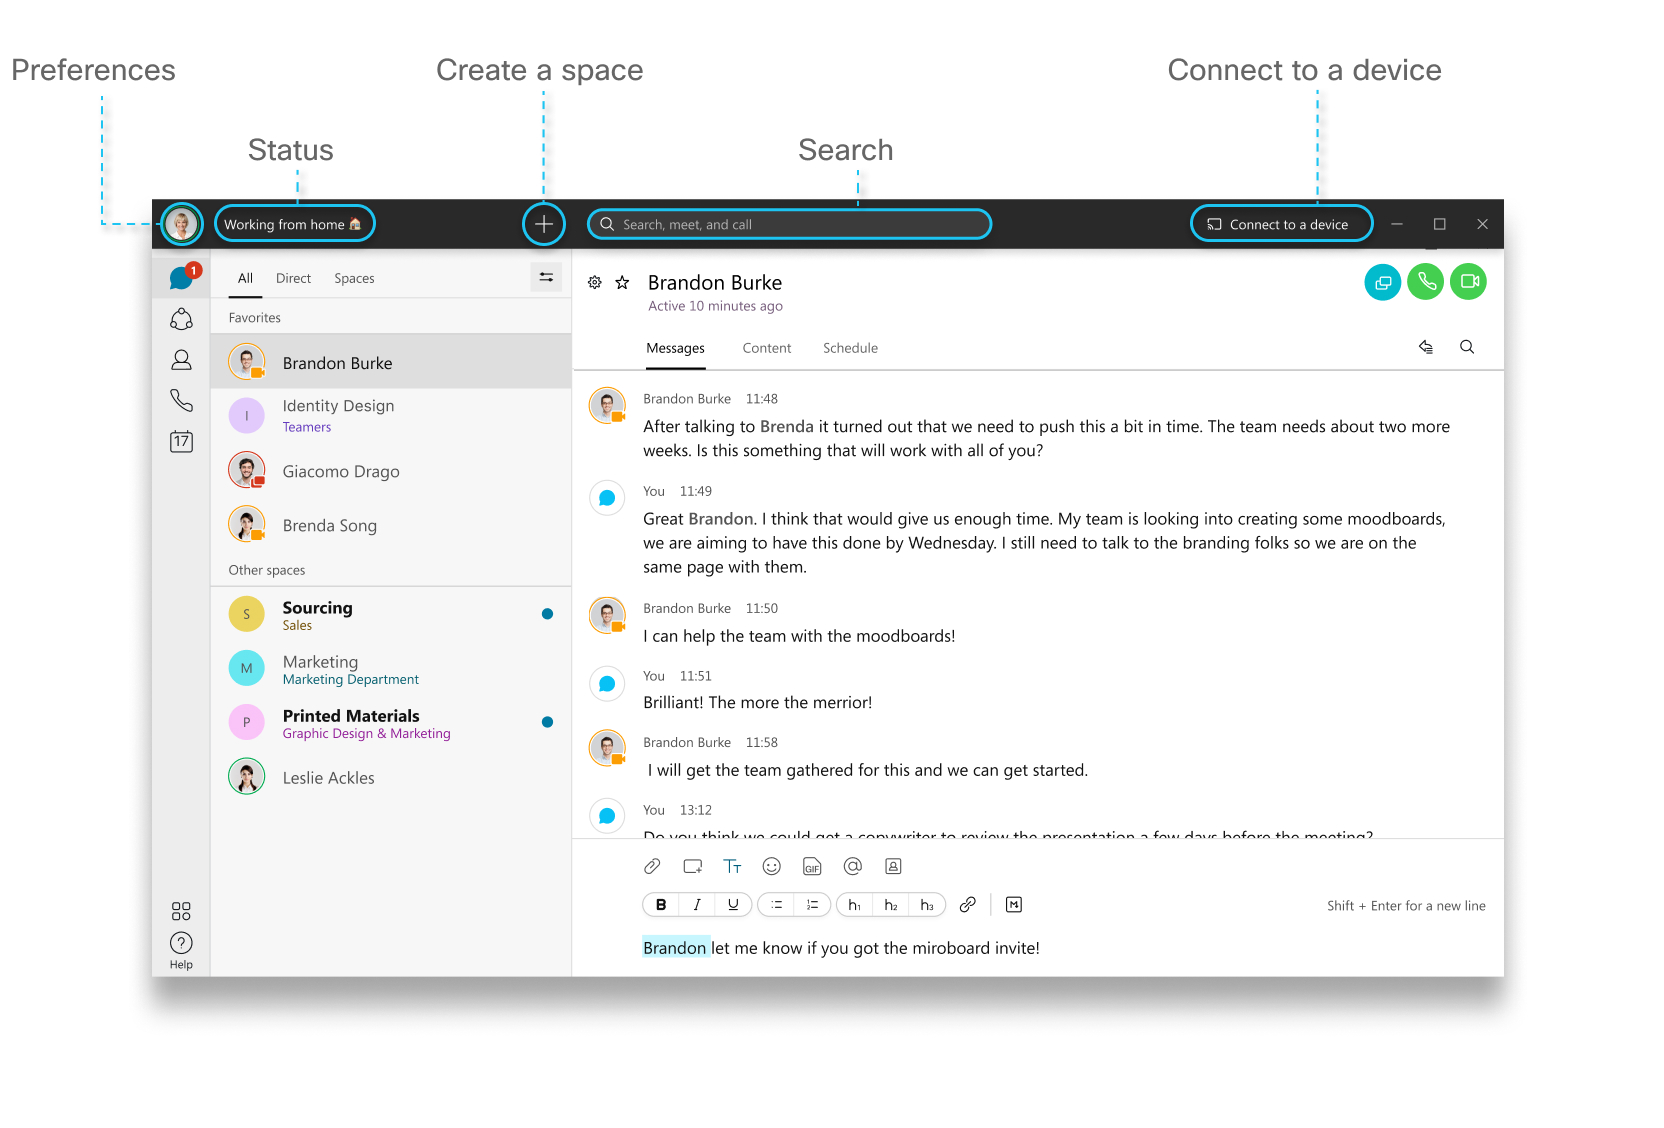Start screen share with the teal button
Screen dimensions: 1664x1128
1383,282
